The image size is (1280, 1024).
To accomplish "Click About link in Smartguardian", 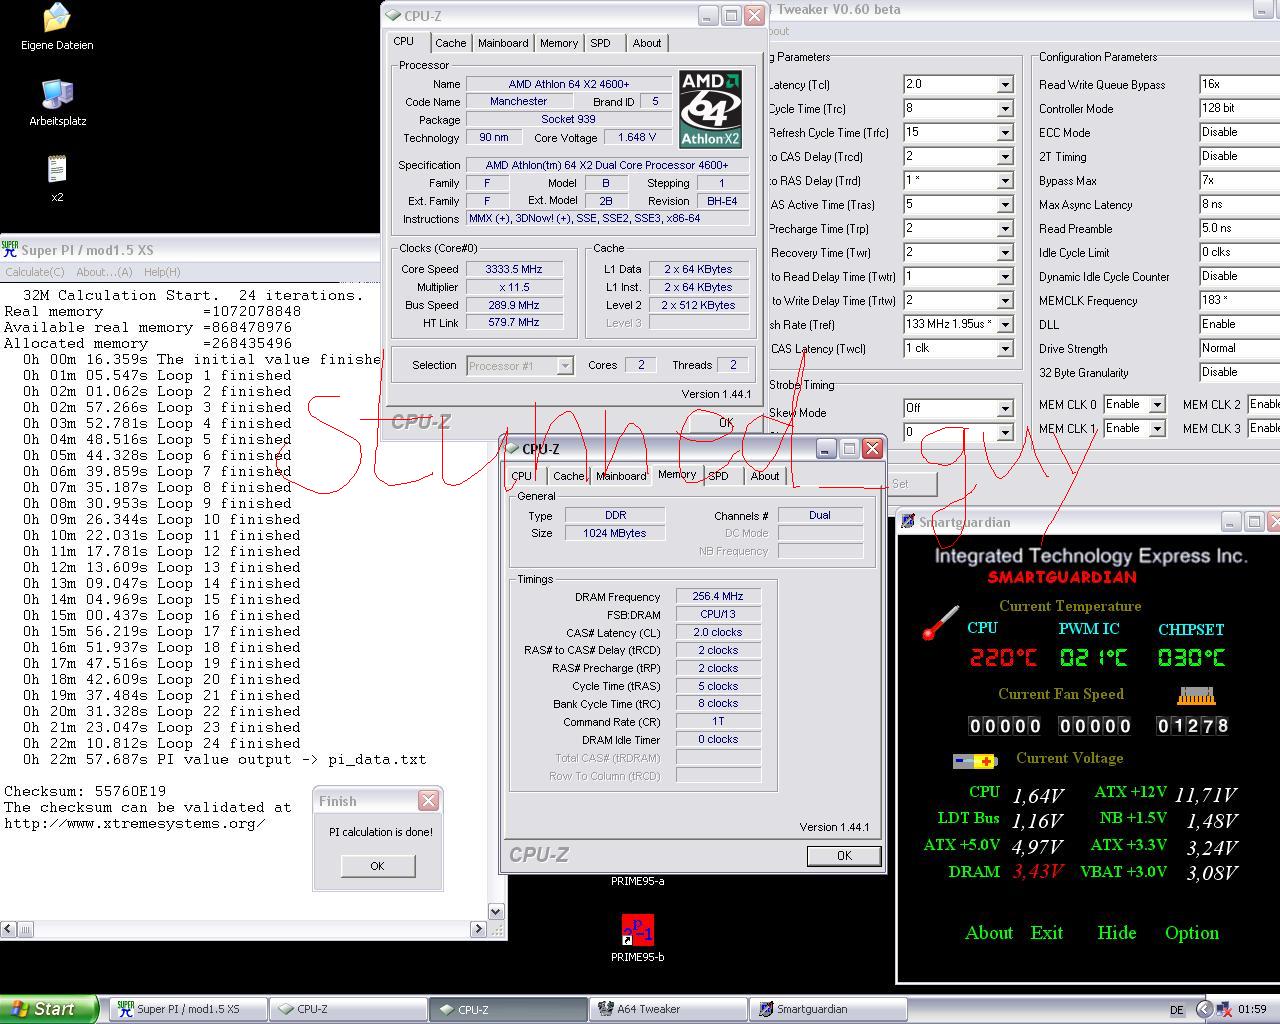I will point(989,933).
